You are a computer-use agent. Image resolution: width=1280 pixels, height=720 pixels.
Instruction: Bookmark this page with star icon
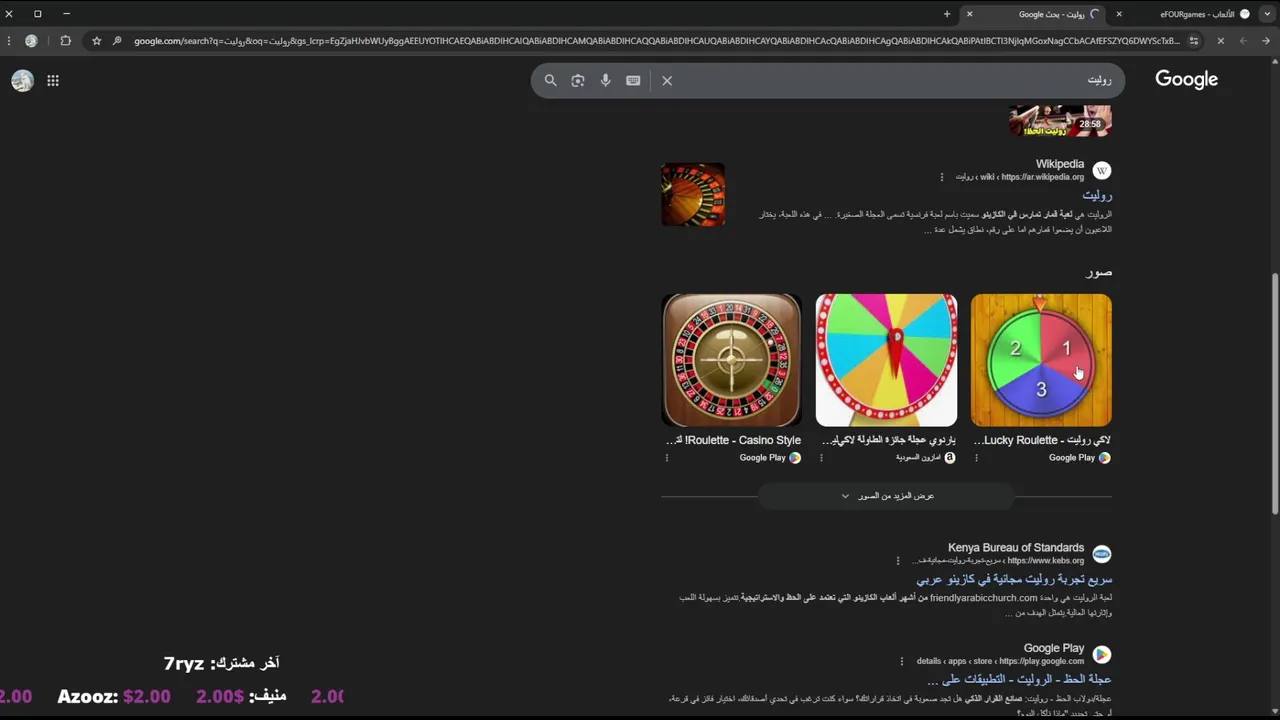pos(96,41)
